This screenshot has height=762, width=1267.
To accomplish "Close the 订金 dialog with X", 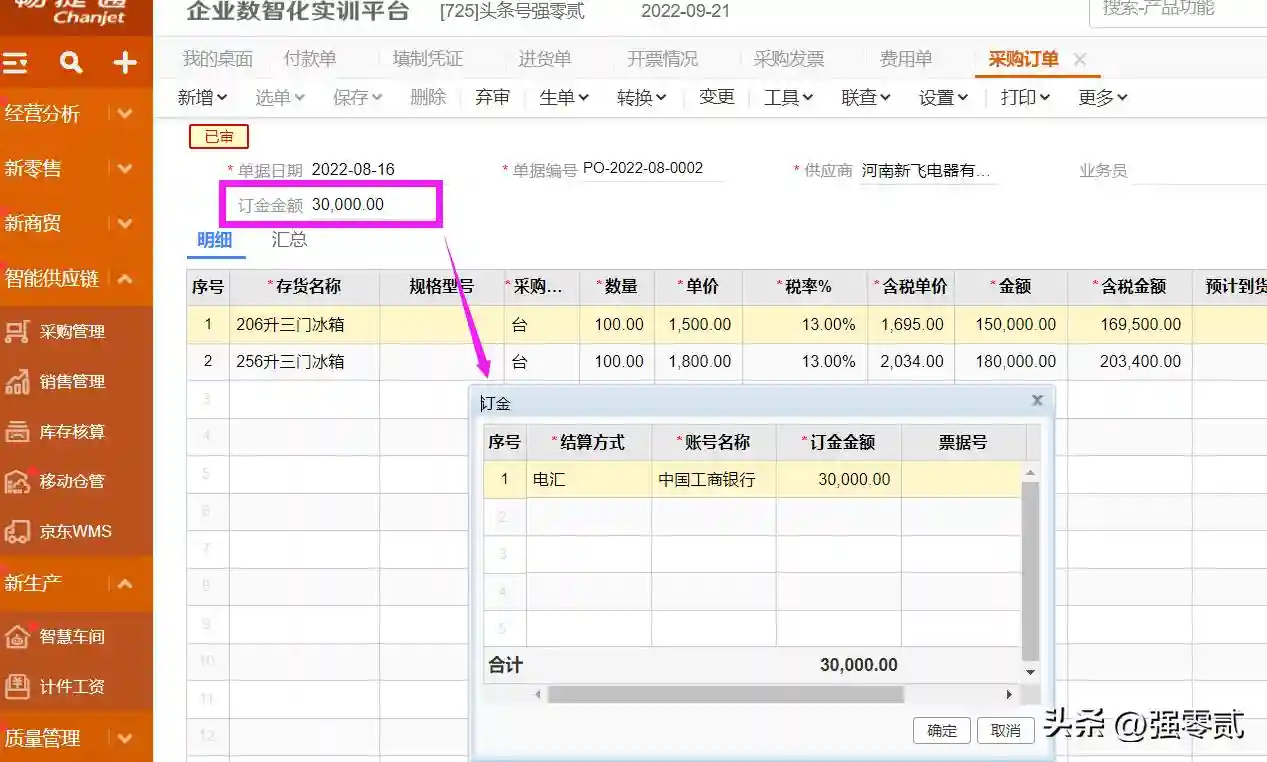I will [x=1037, y=400].
